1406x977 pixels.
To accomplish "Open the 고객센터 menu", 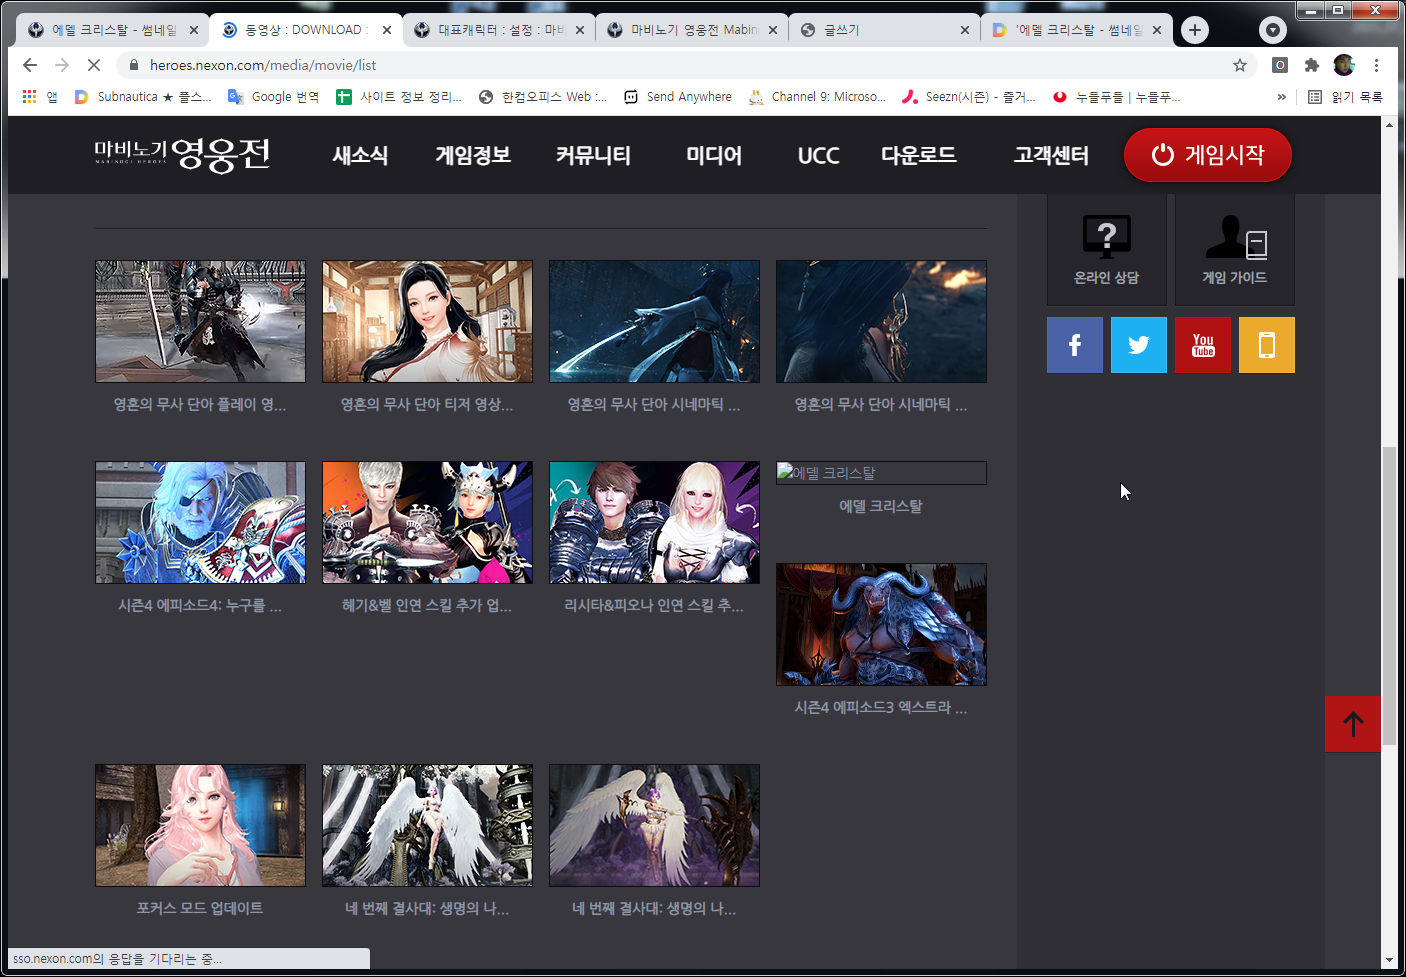I will click(1051, 155).
